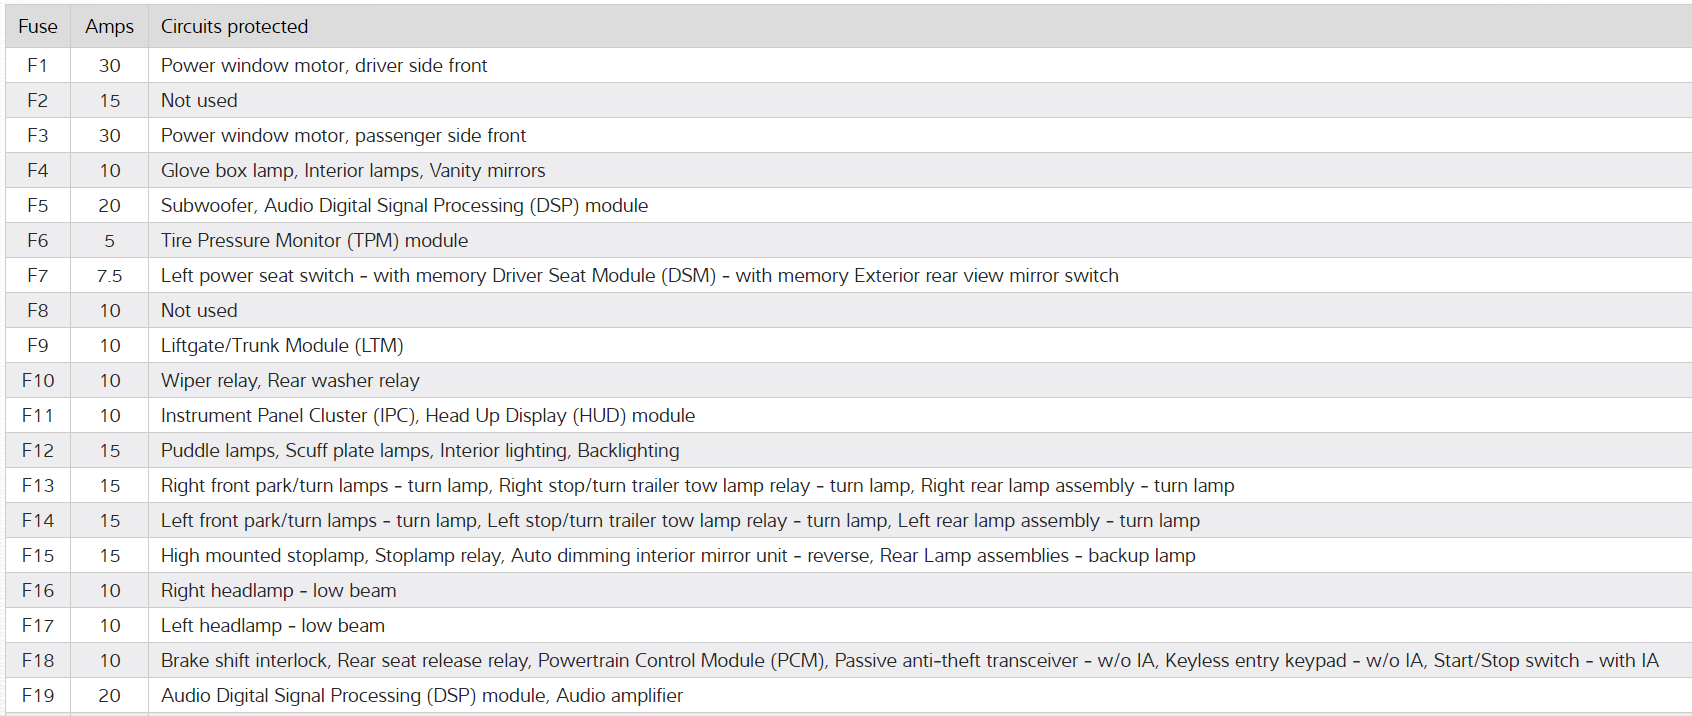Click the Glove box lamp row description
Image resolution: width=1692 pixels, height=716 pixels.
[353, 171]
